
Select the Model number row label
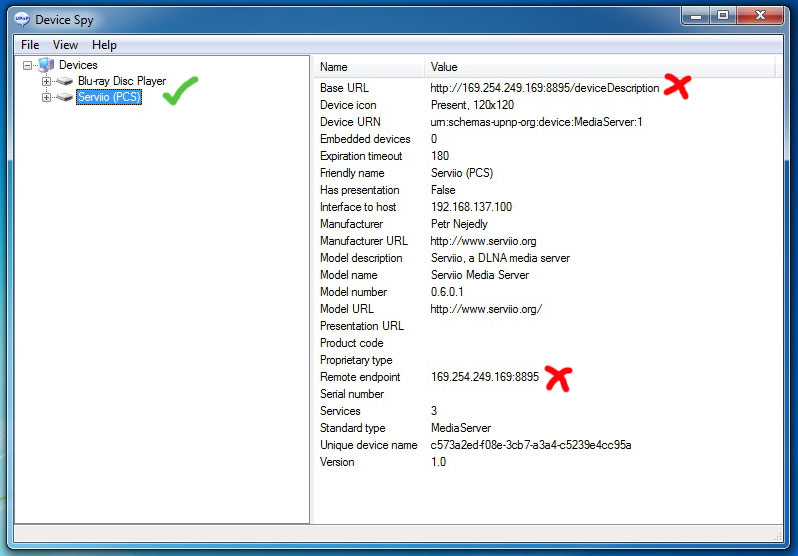click(353, 292)
